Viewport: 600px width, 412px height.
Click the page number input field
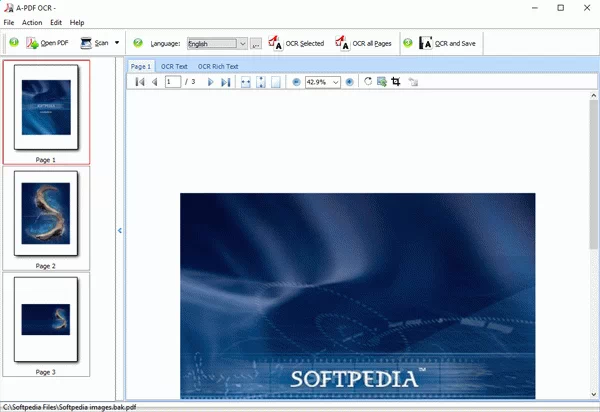[x=173, y=82]
